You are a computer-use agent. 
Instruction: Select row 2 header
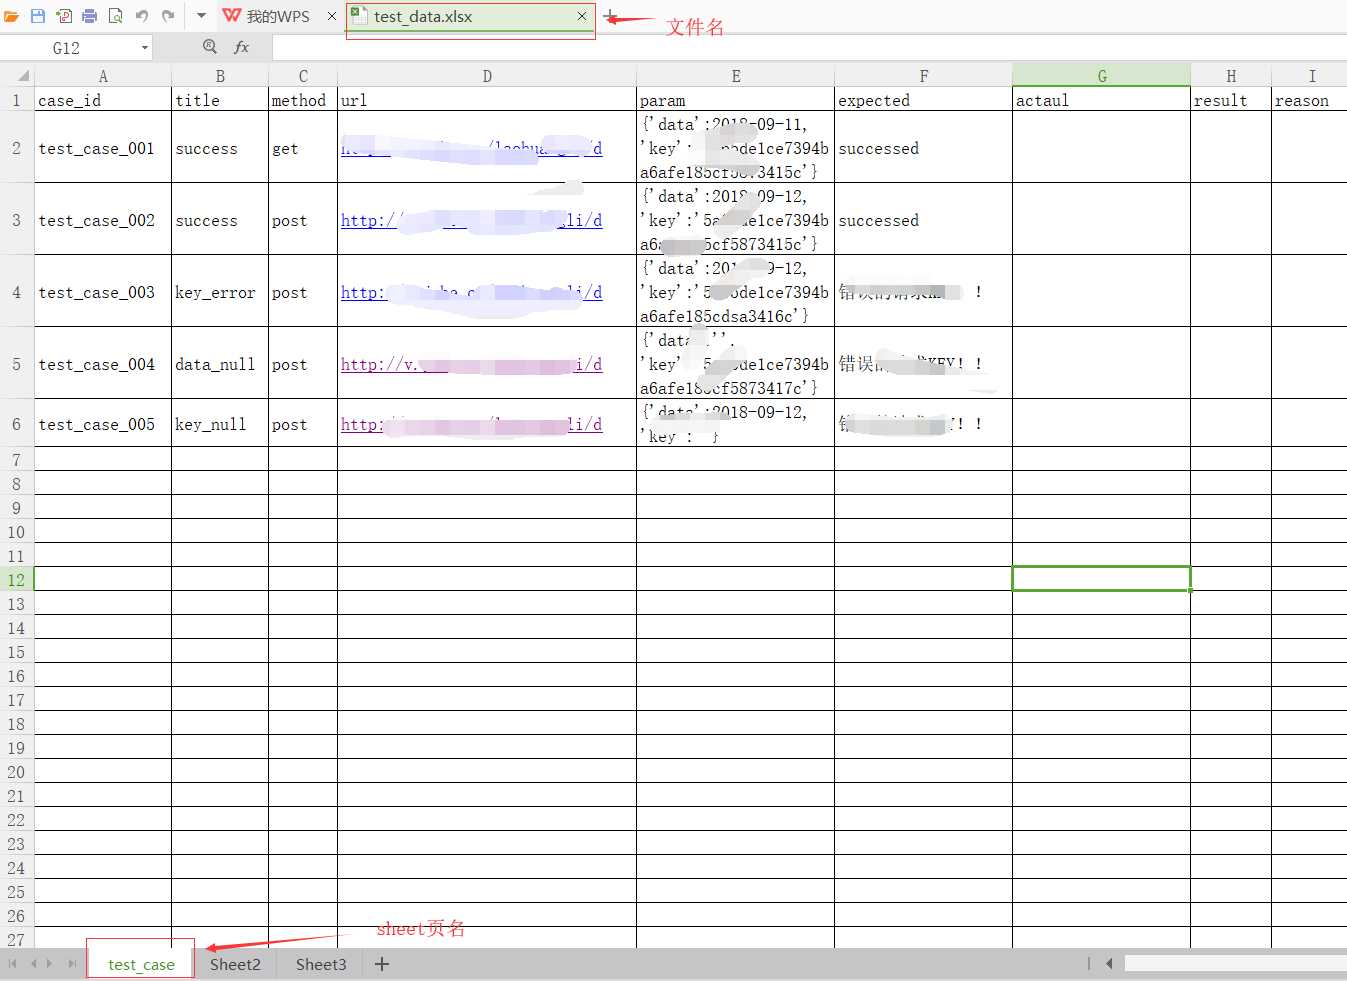(17, 148)
